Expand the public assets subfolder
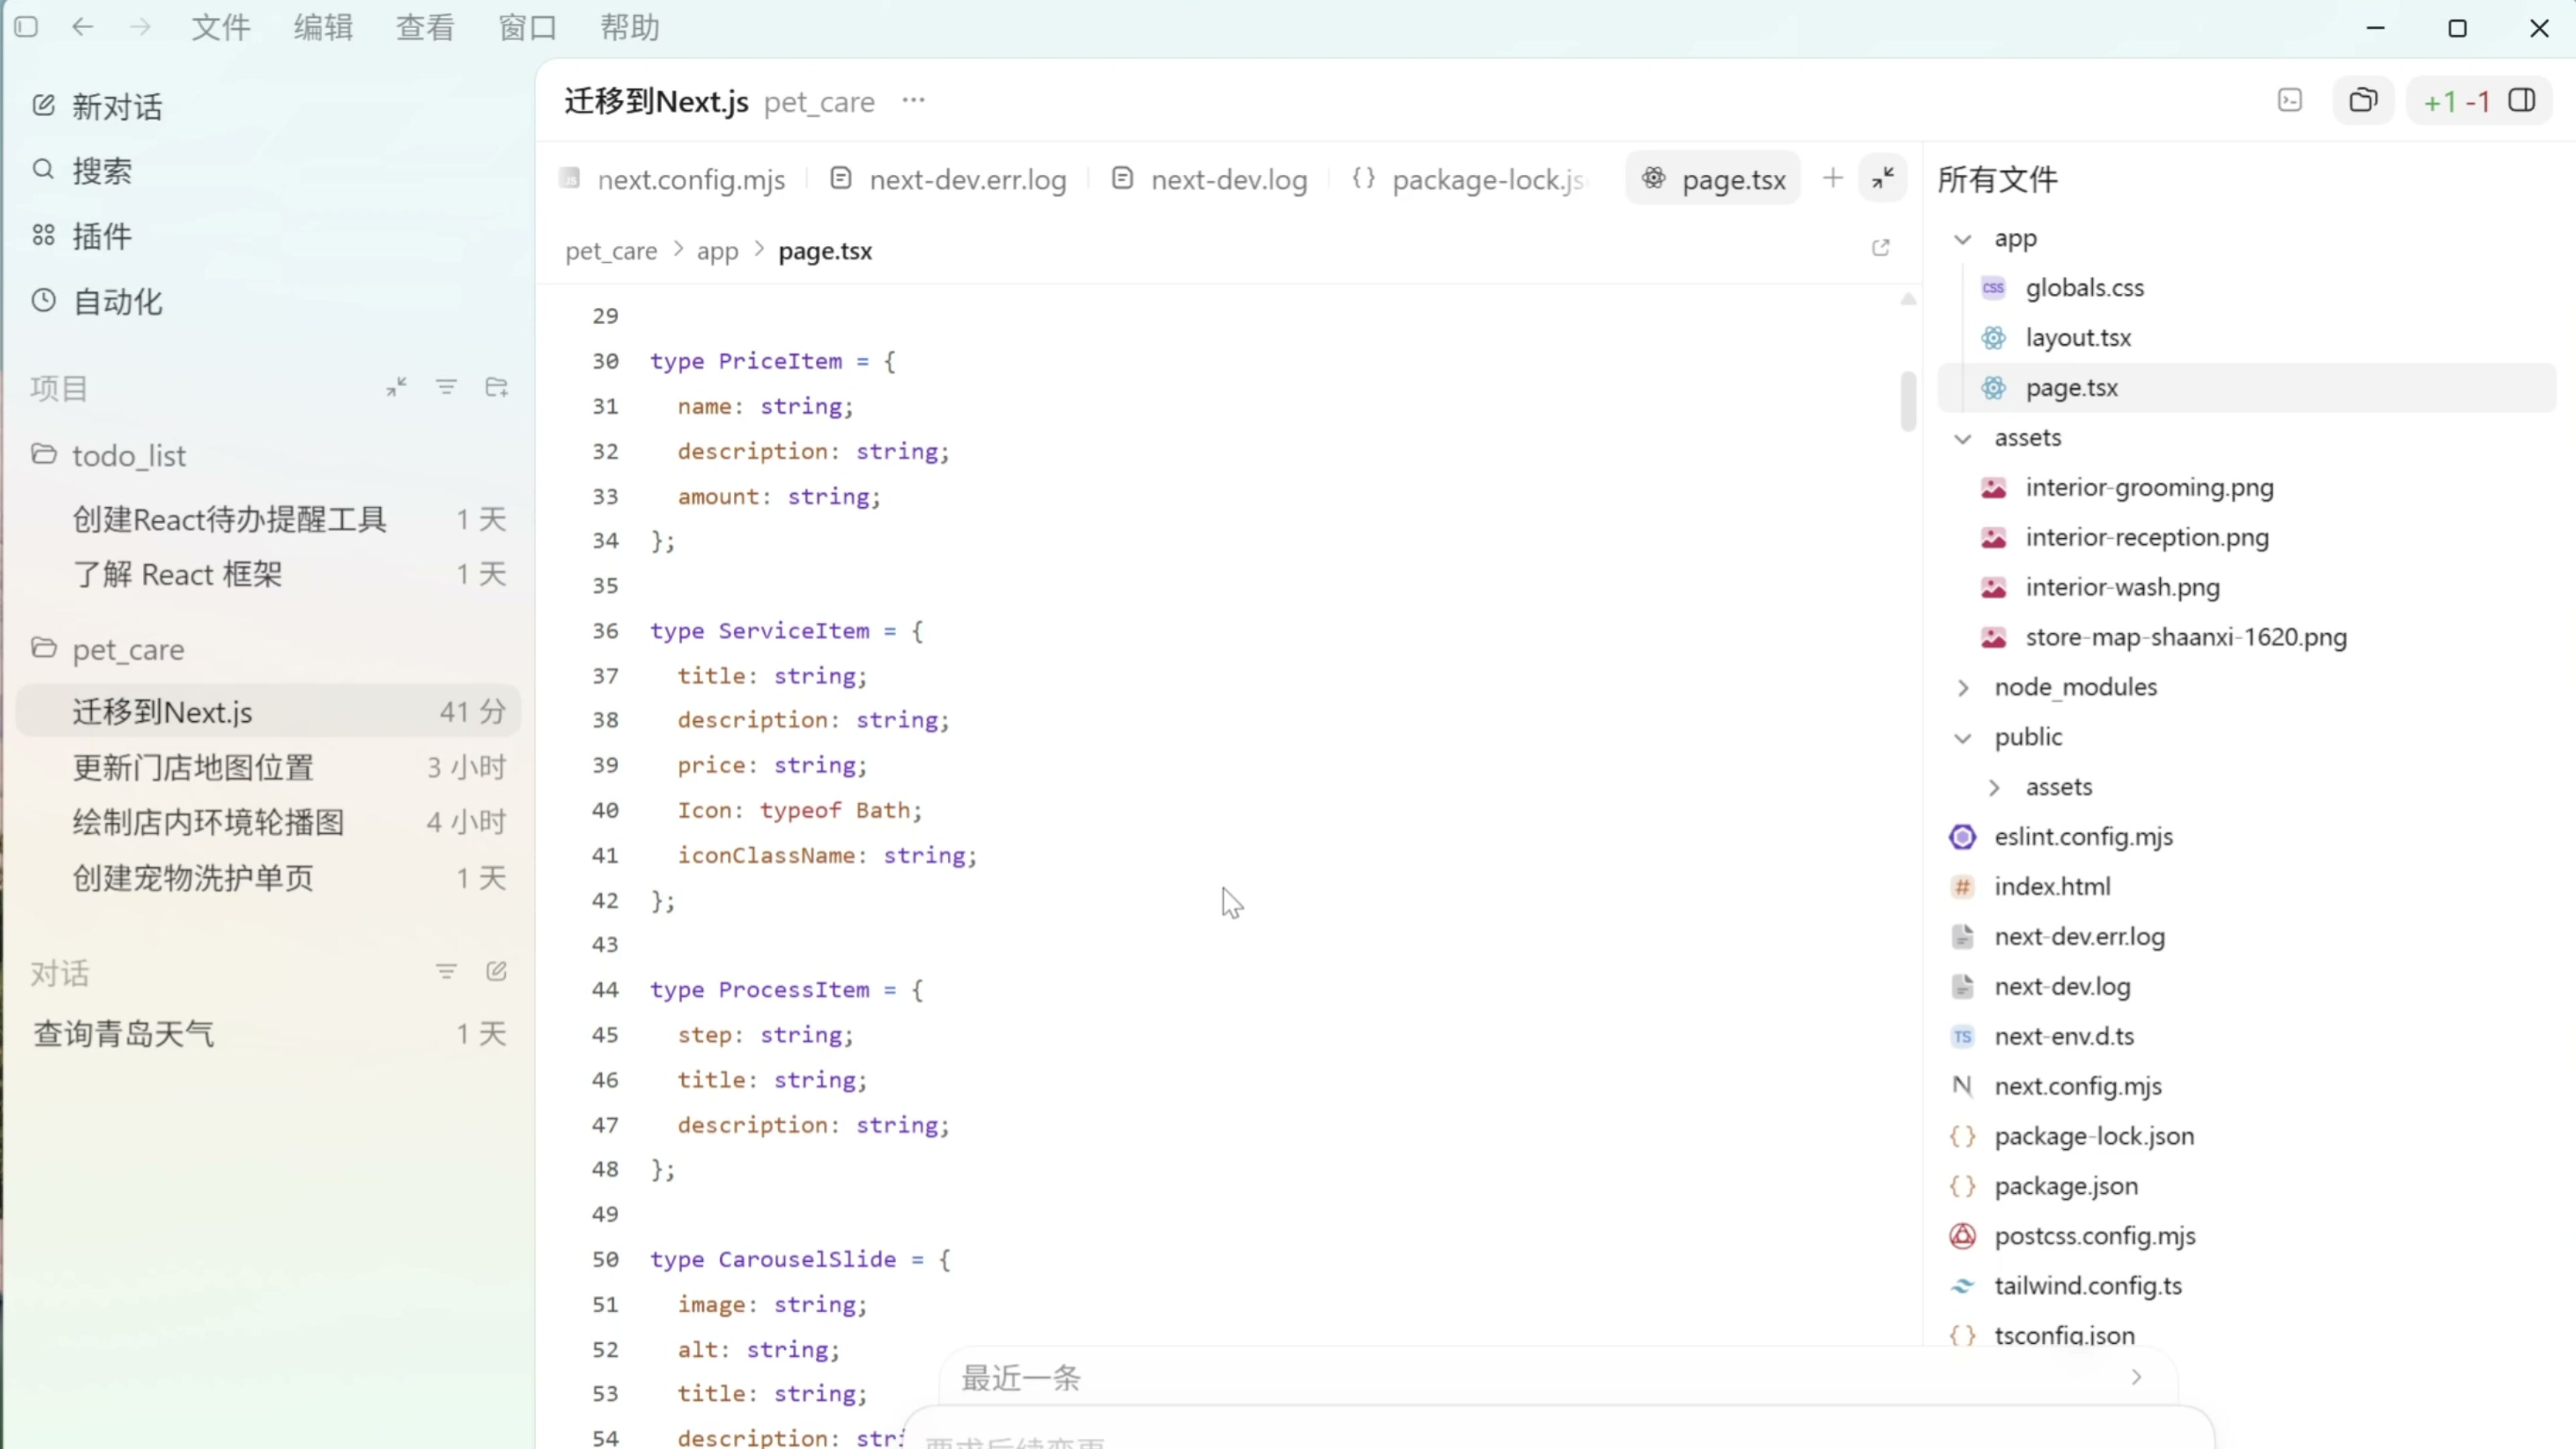Screen dimensions: 2576x1449 [1994, 788]
